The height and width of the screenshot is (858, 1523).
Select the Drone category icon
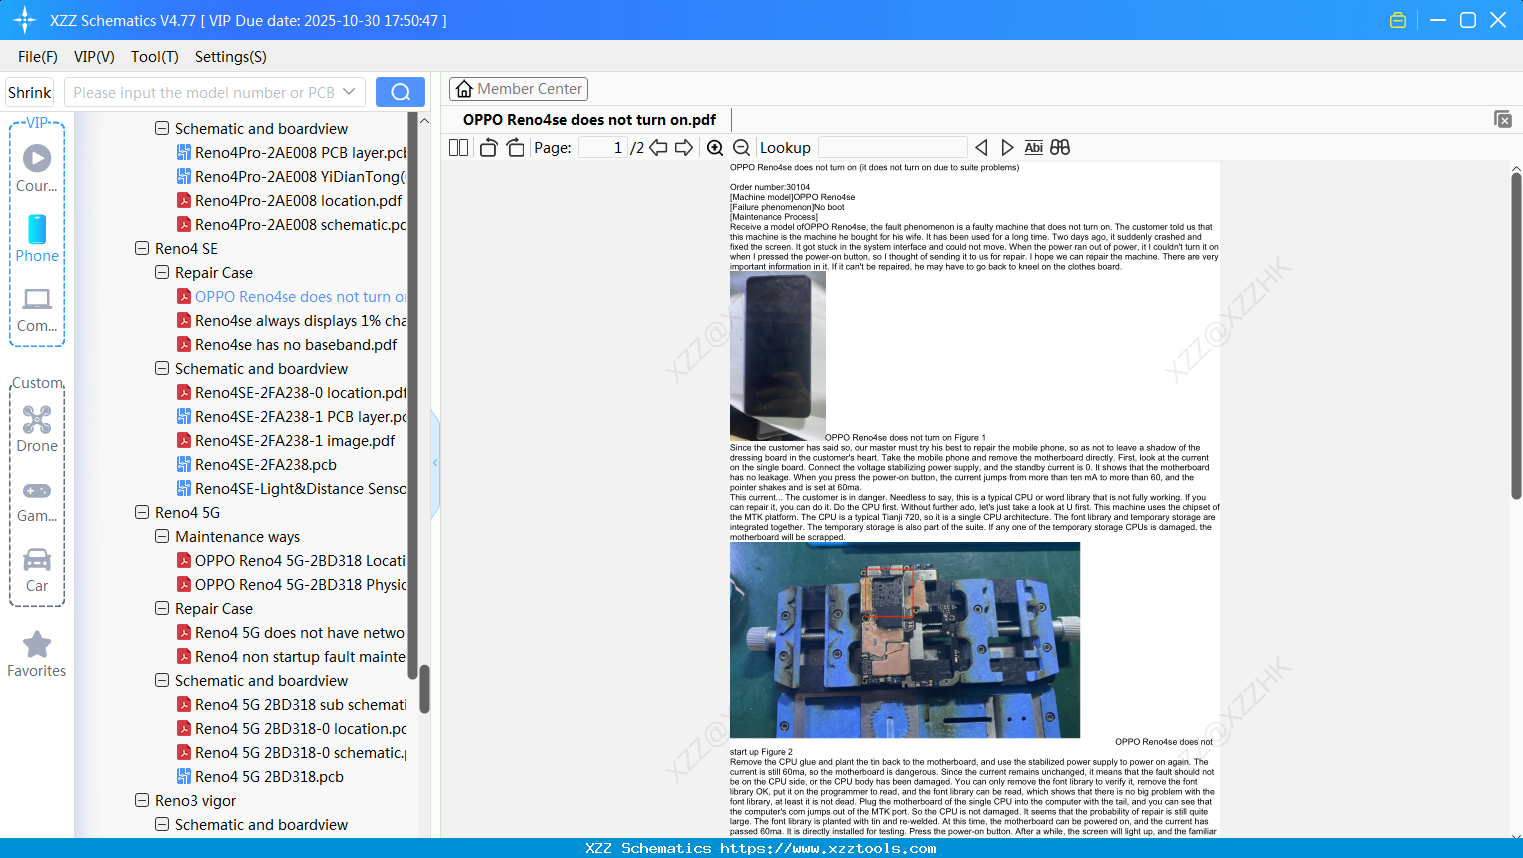pyautogui.click(x=37, y=428)
